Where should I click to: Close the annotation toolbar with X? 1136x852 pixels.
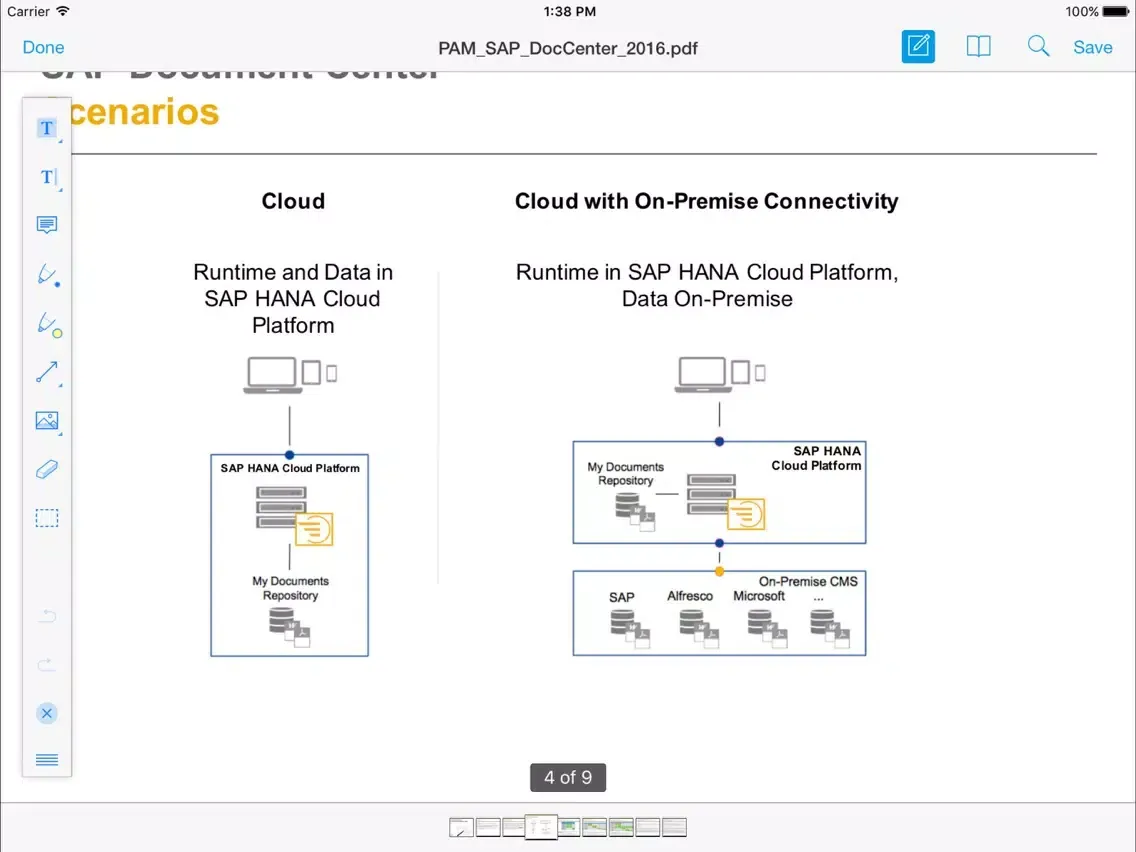coord(47,713)
